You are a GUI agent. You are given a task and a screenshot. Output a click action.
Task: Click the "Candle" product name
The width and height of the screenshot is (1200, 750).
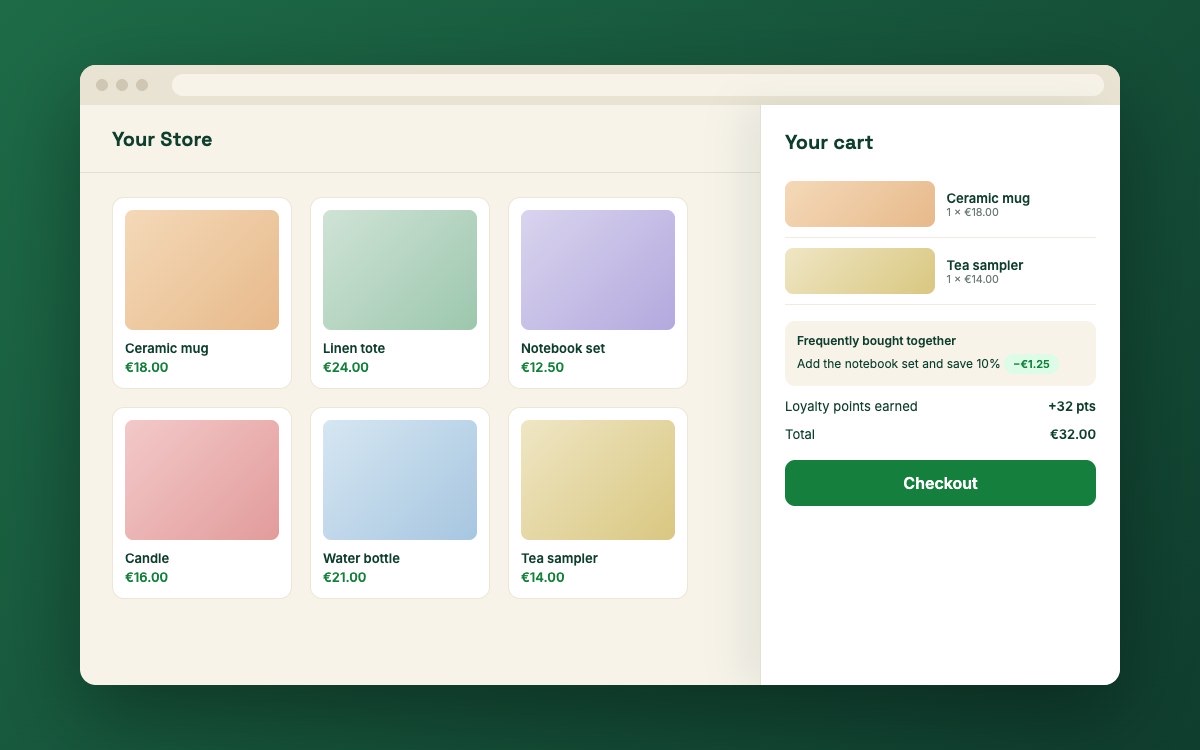pos(147,558)
